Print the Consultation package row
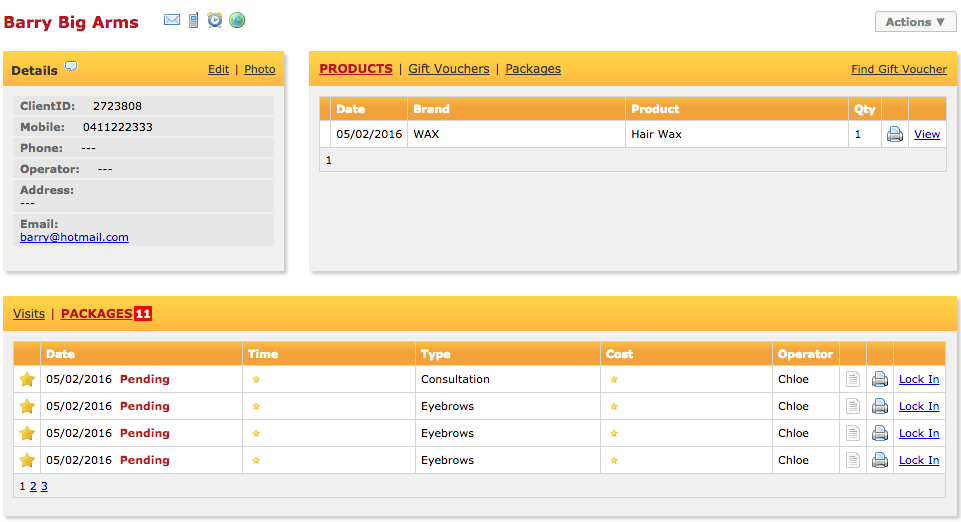 point(880,379)
